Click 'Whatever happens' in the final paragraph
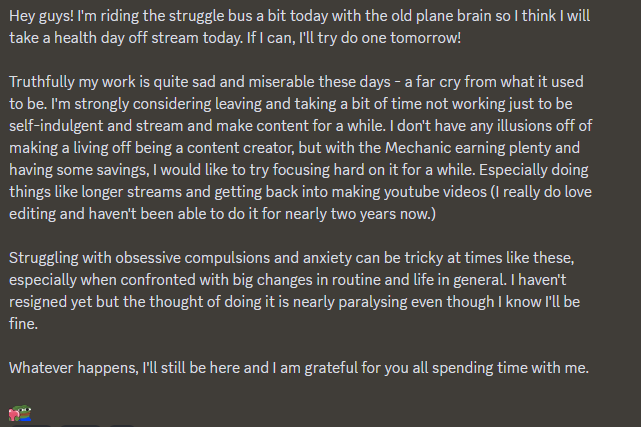The image size is (641, 427). coord(74,368)
